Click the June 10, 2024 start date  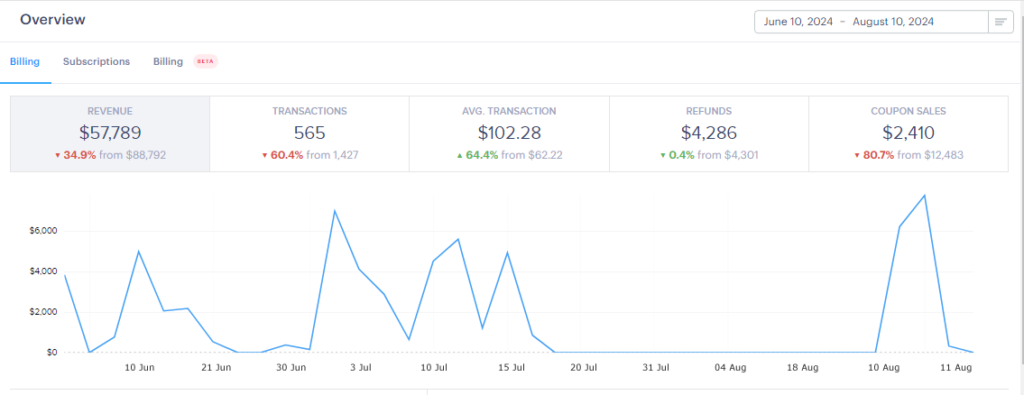(798, 22)
